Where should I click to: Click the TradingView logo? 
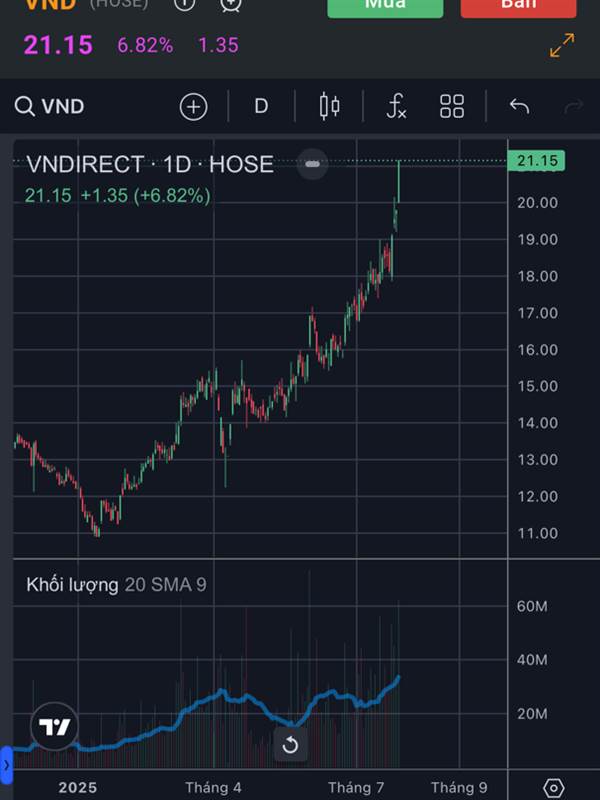pos(55,727)
